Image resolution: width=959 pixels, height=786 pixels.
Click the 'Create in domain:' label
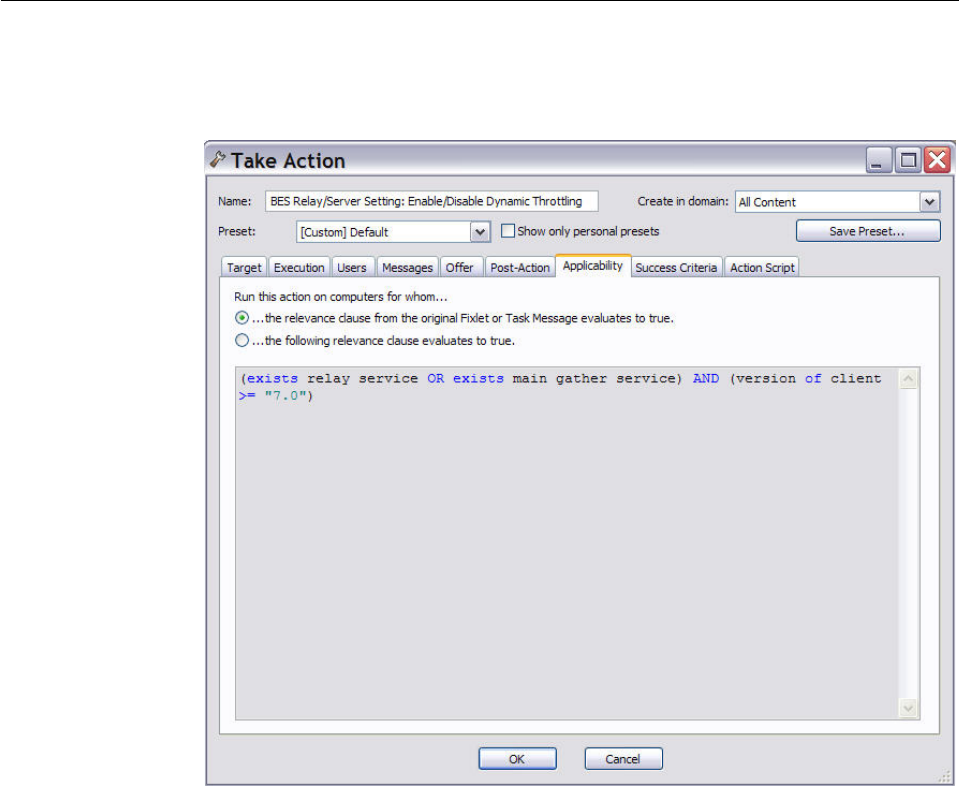tap(683, 201)
